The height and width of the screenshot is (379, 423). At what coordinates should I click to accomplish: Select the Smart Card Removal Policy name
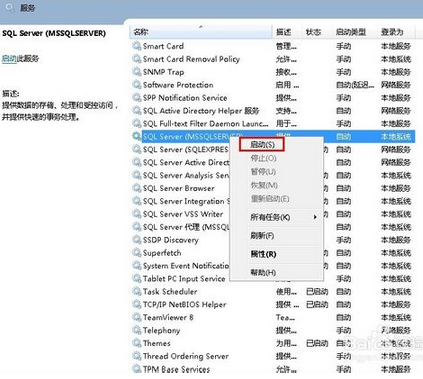tap(191, 59)
